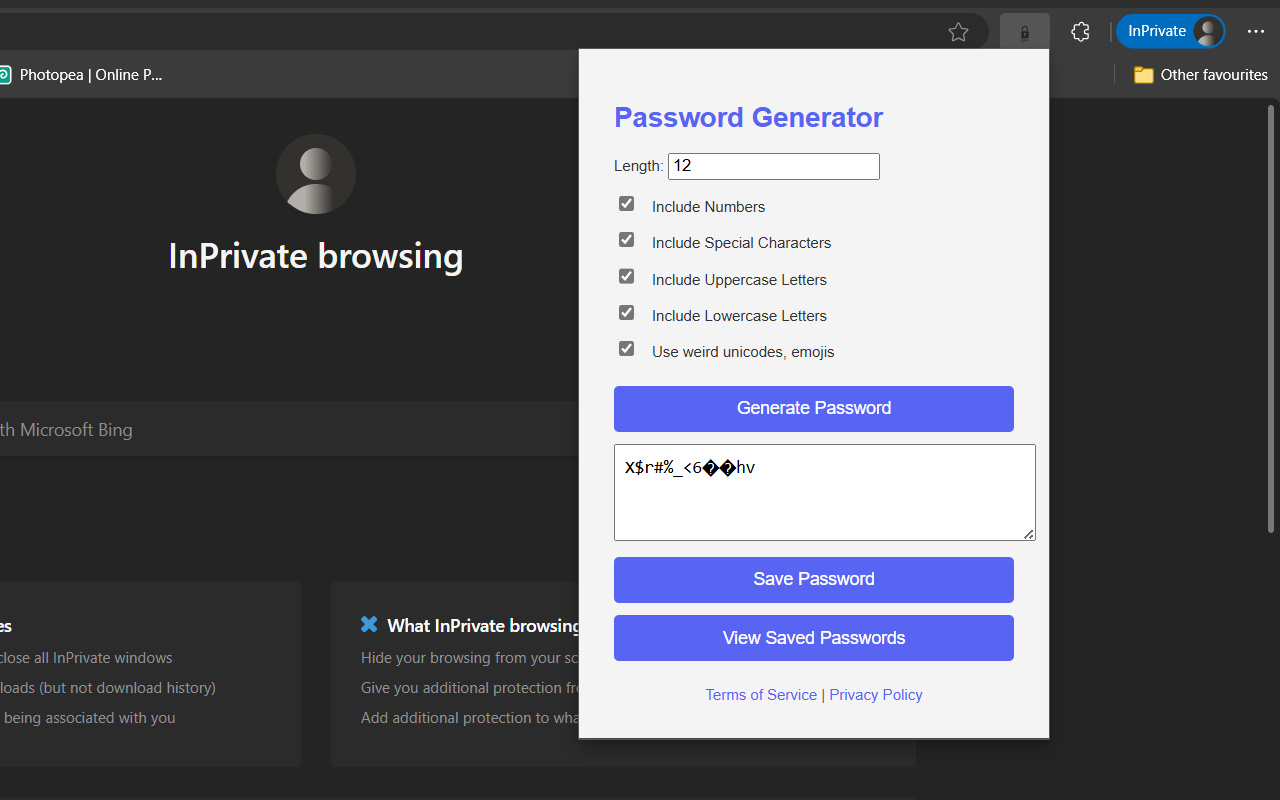The image size is (1280, 800).
Task: Click the password Length input field
Action: pyautogui.click(x=773, y=166)
